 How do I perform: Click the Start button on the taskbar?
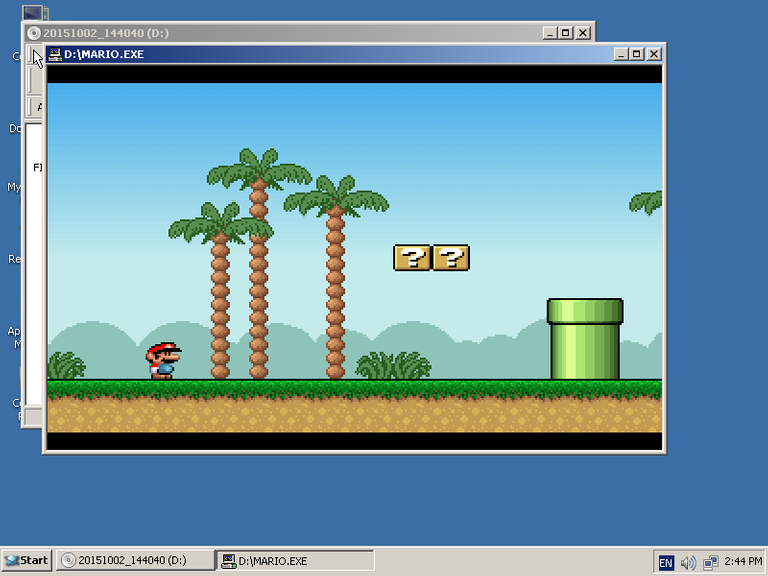tap(26, 560)
